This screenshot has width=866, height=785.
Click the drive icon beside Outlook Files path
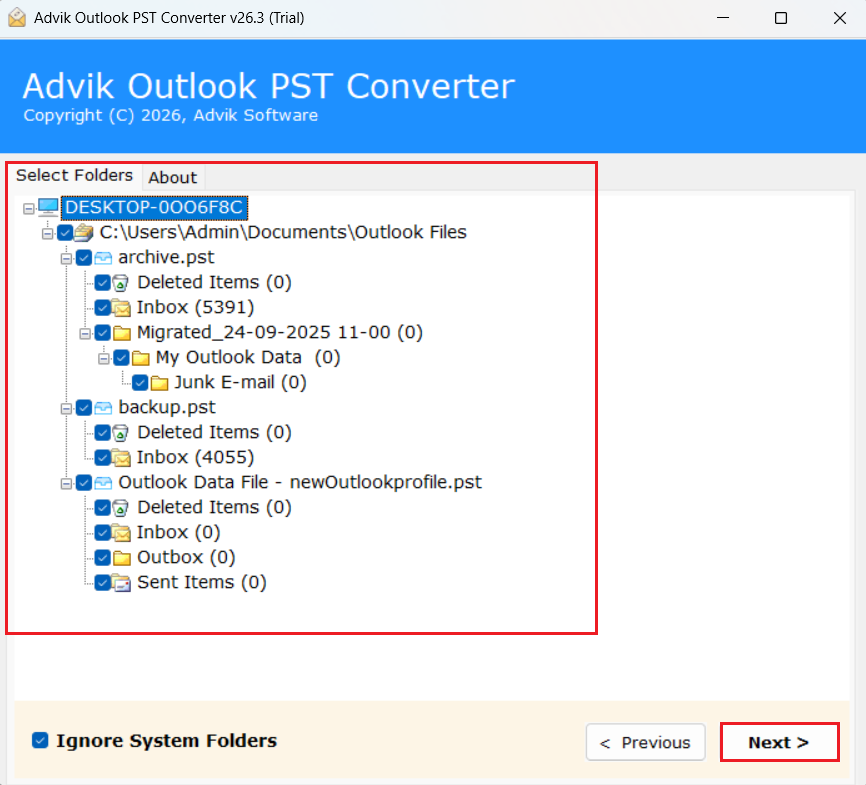(83, 233)
